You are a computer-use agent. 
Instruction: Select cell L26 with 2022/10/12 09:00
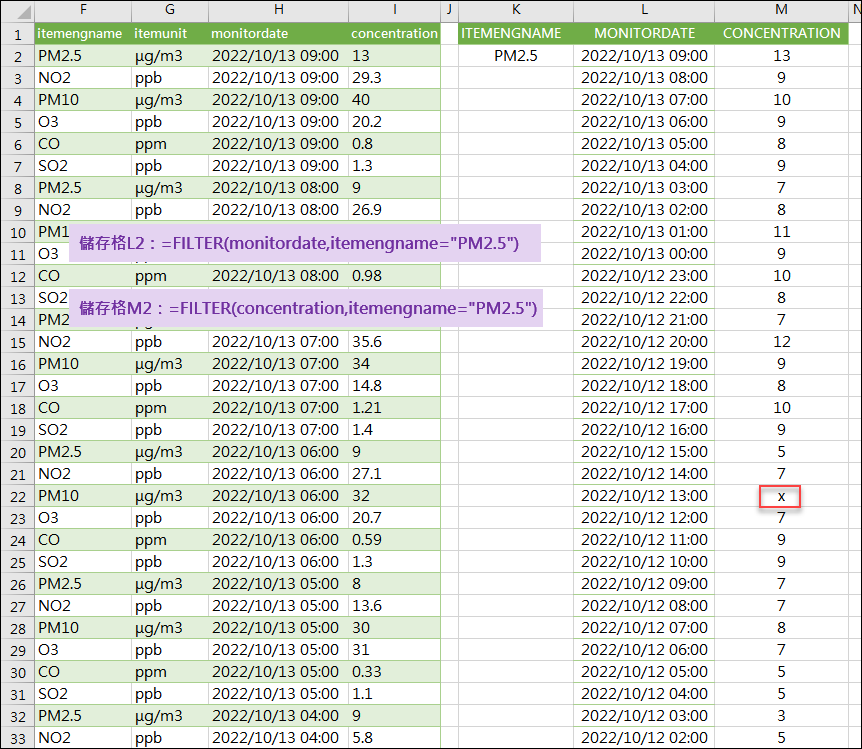[x=644, y=583]
